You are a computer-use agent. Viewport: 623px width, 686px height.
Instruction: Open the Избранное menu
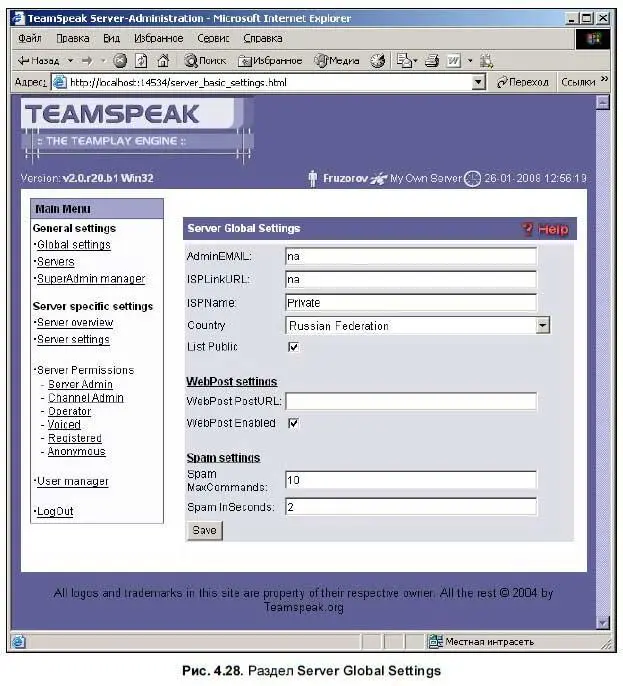point(158,38)
